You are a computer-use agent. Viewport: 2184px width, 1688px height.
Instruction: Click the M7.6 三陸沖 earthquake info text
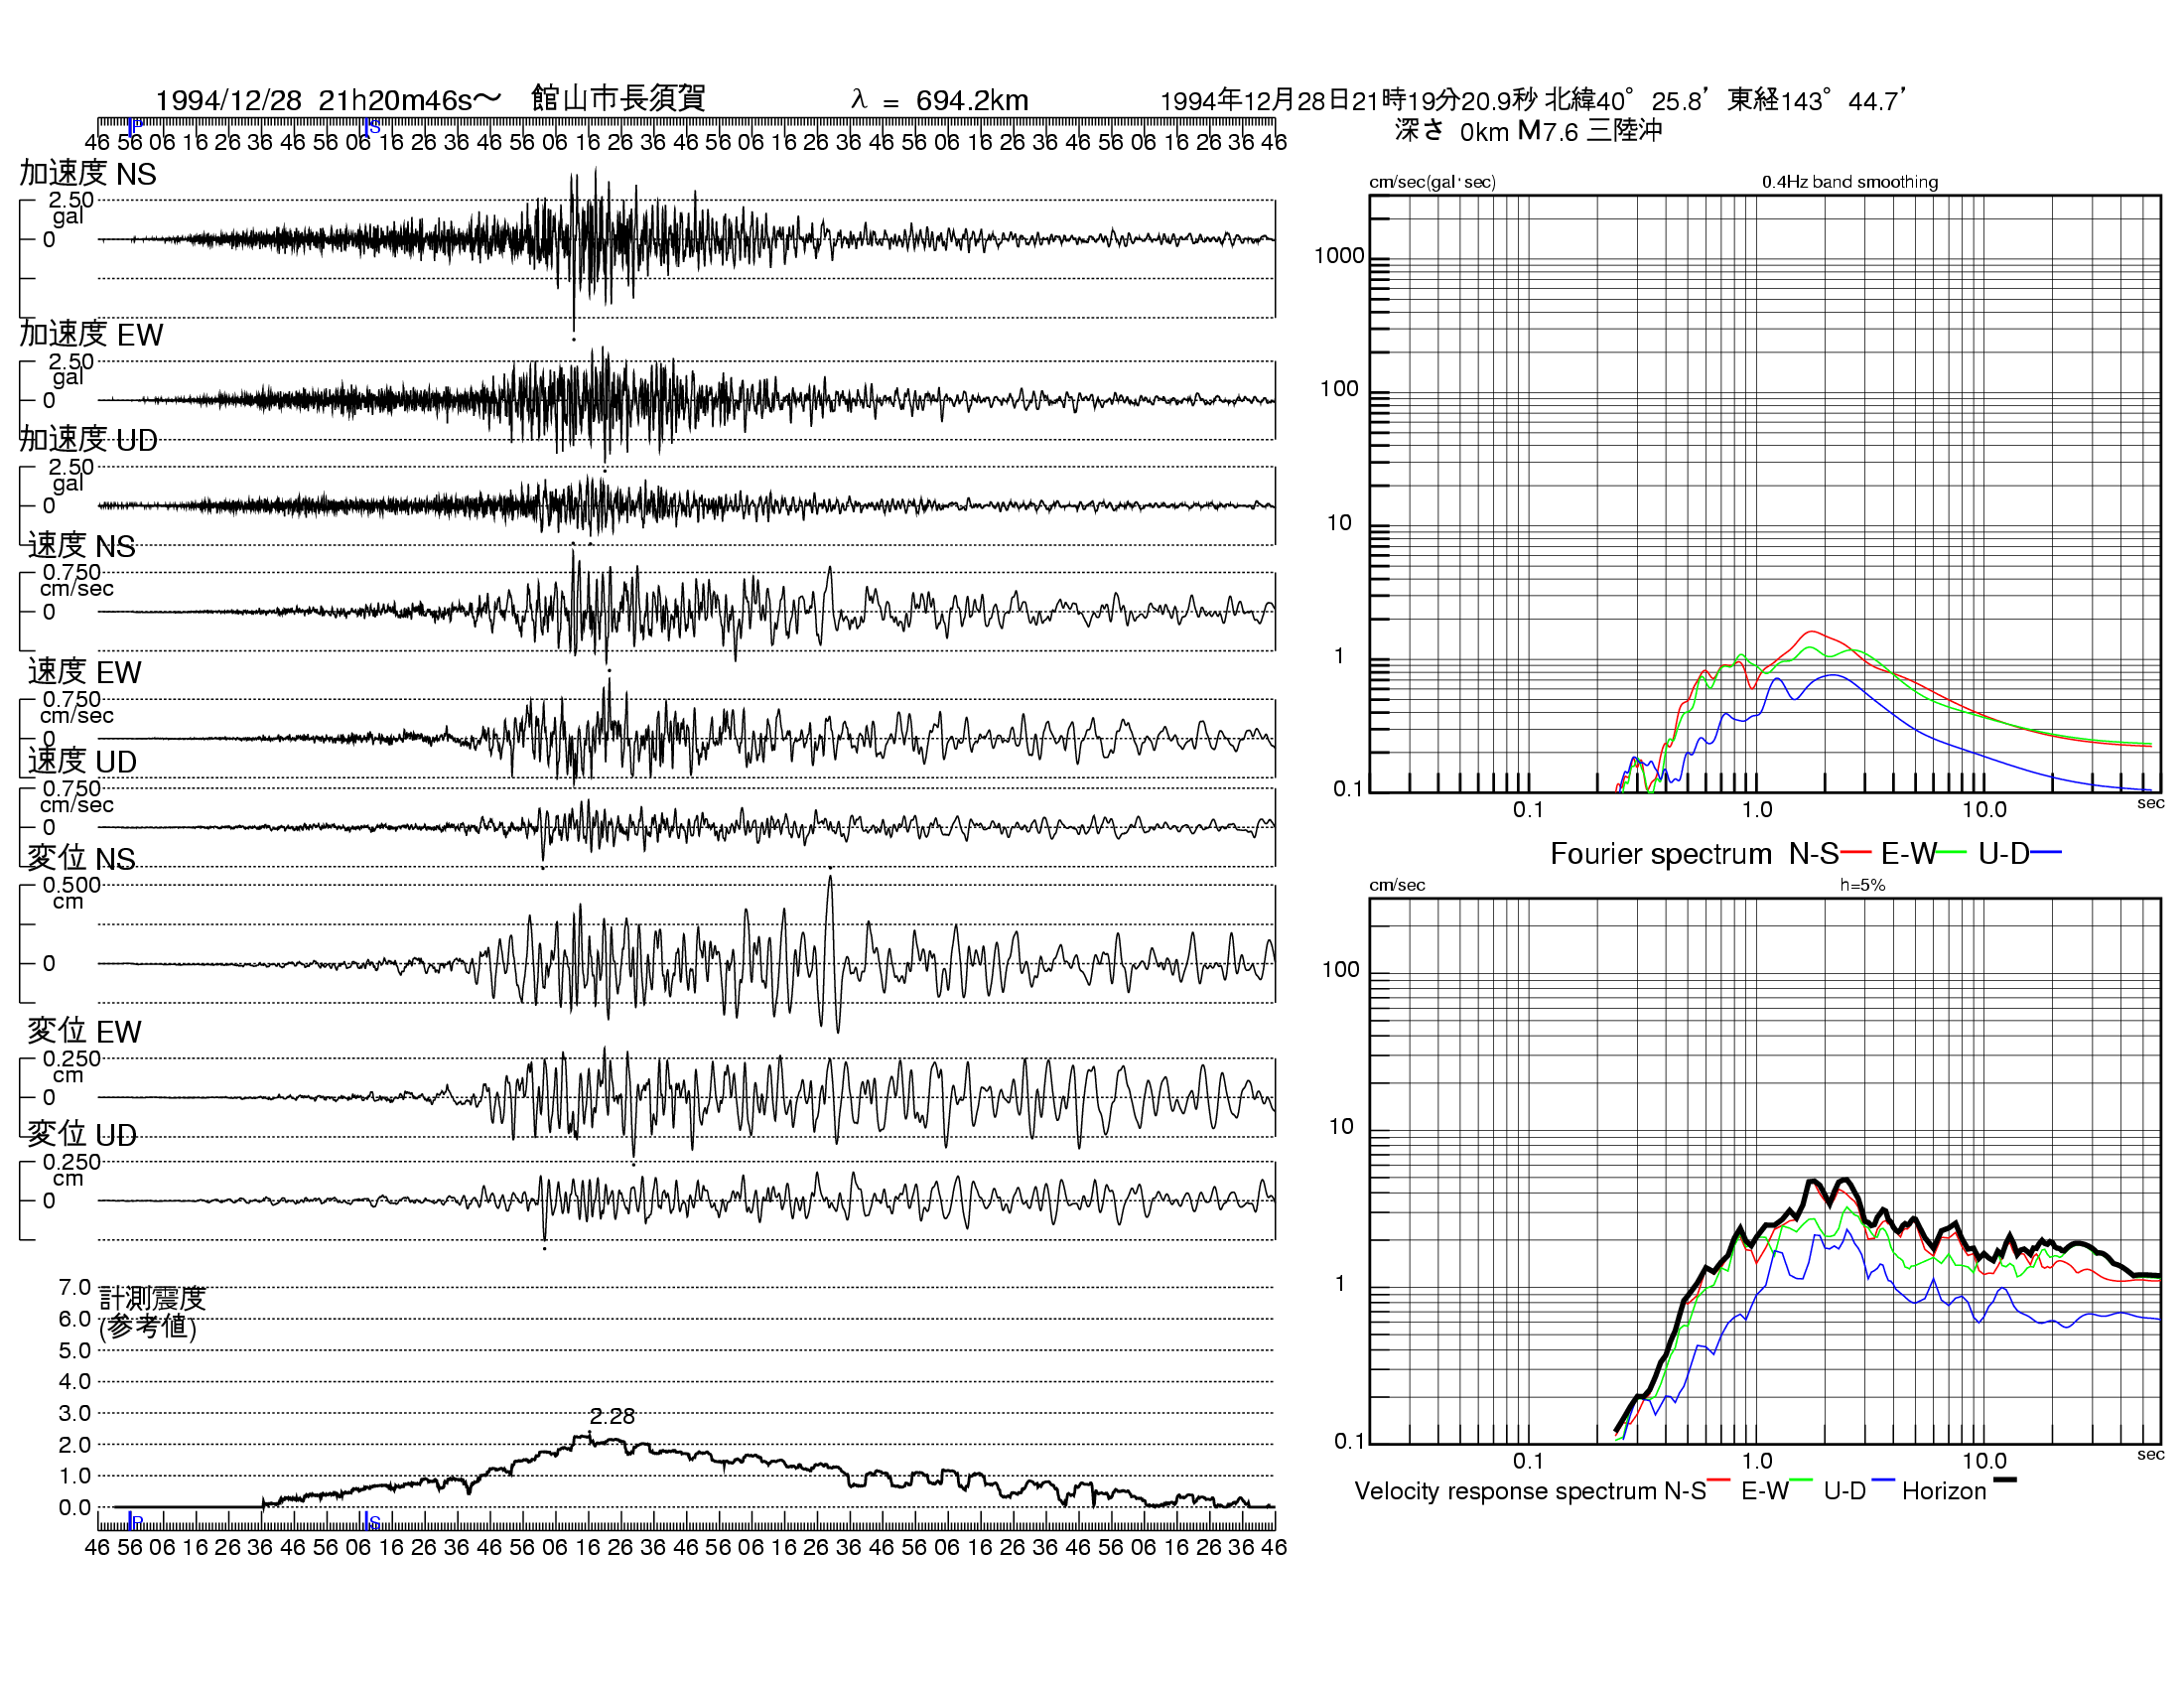(1589, 131)
